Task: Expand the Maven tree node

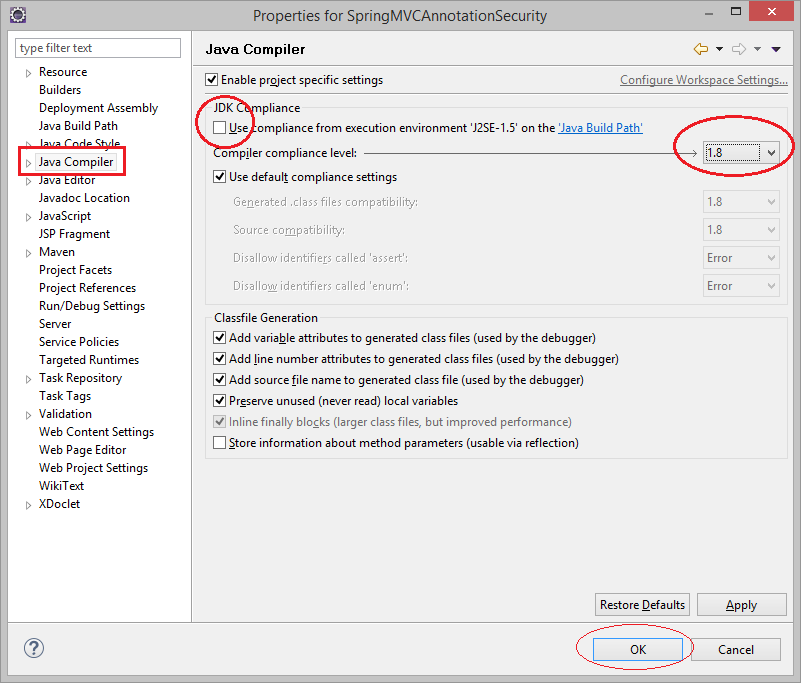Action: [x=29, y=253]
